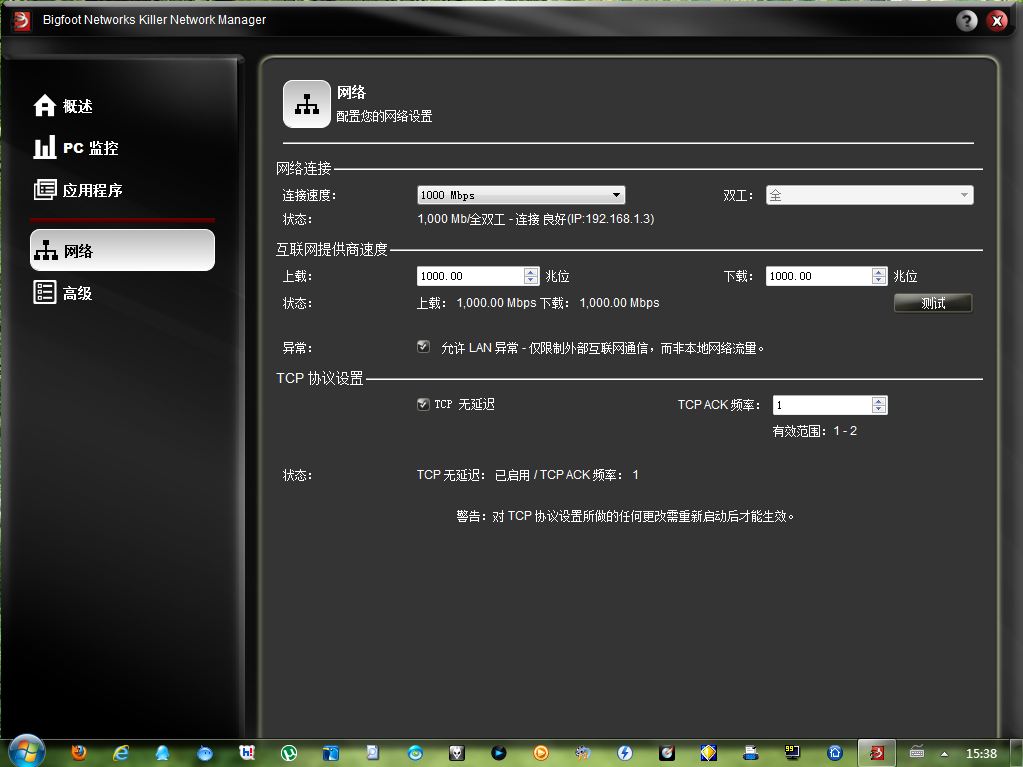Open the 概述 overview page
Image resolution: width=1023 pixels, height=767 pixels.
pos(63,106)
